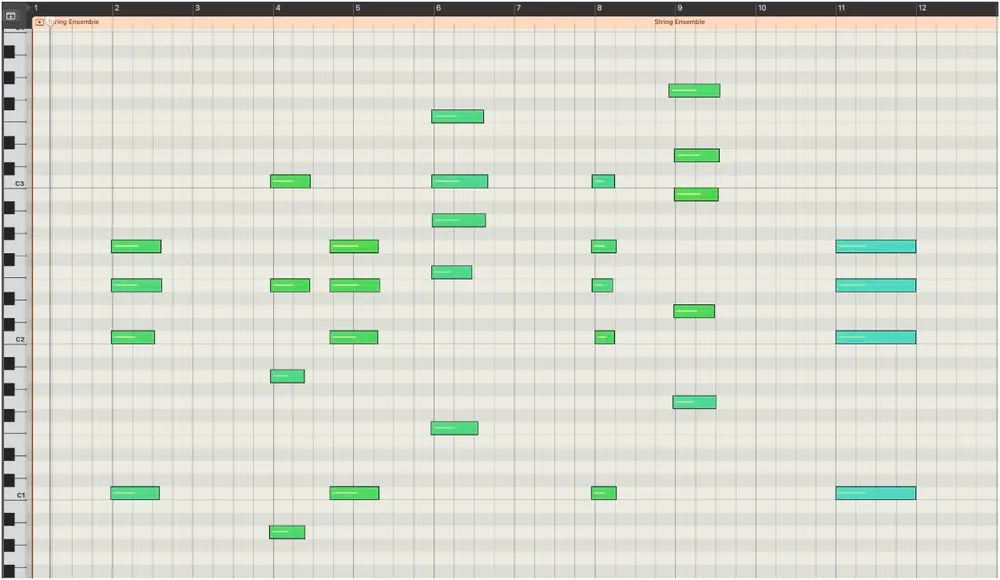Viewport: 1000px width, 580px height.
Task: Select bar 6 in the ruler
Action: click(x=438, y=8)
